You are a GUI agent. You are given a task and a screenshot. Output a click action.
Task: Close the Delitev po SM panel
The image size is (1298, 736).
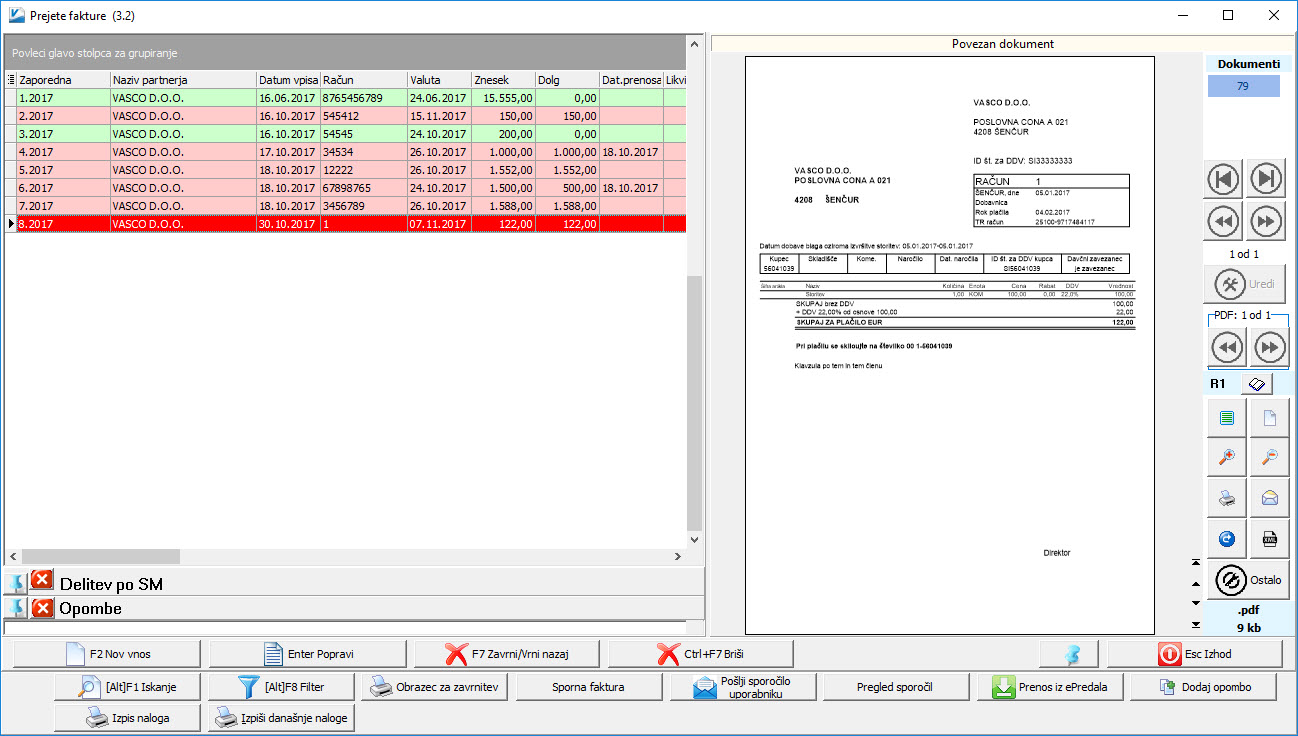[42, 581]
